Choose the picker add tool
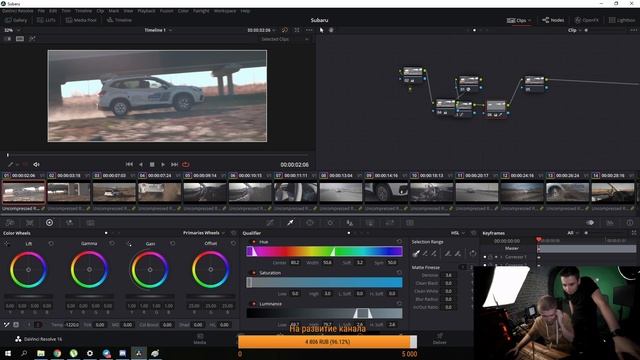Screen dimensions: 640x360 [434, 253]
